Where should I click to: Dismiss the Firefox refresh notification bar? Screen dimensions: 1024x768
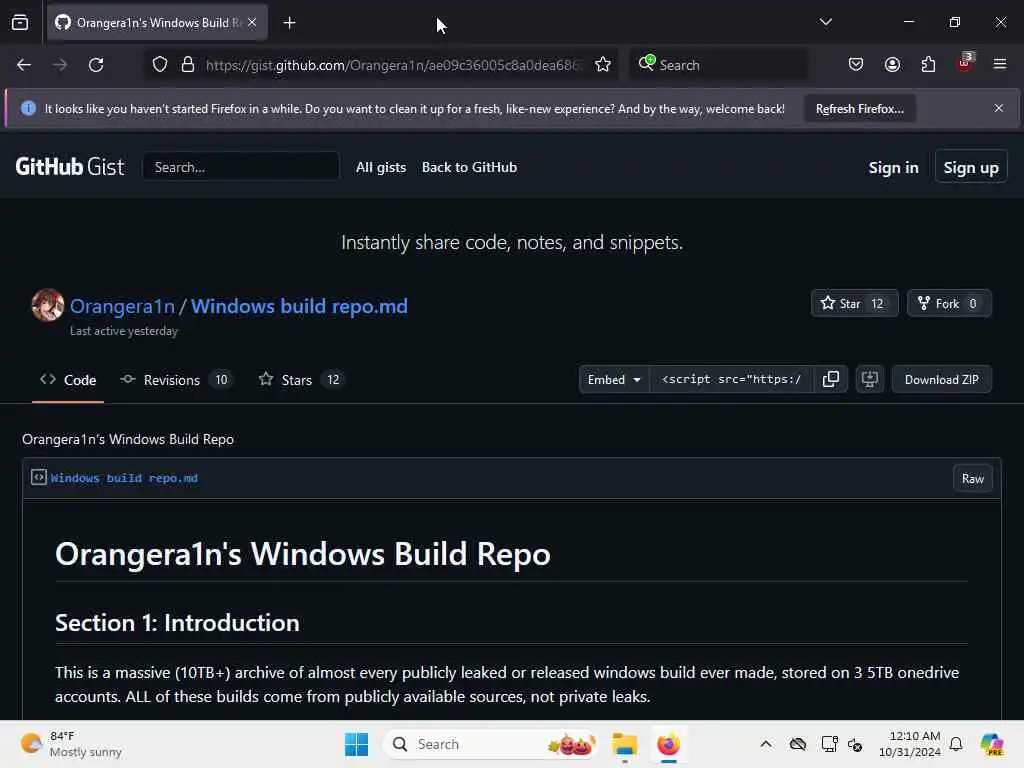point(999,108)
